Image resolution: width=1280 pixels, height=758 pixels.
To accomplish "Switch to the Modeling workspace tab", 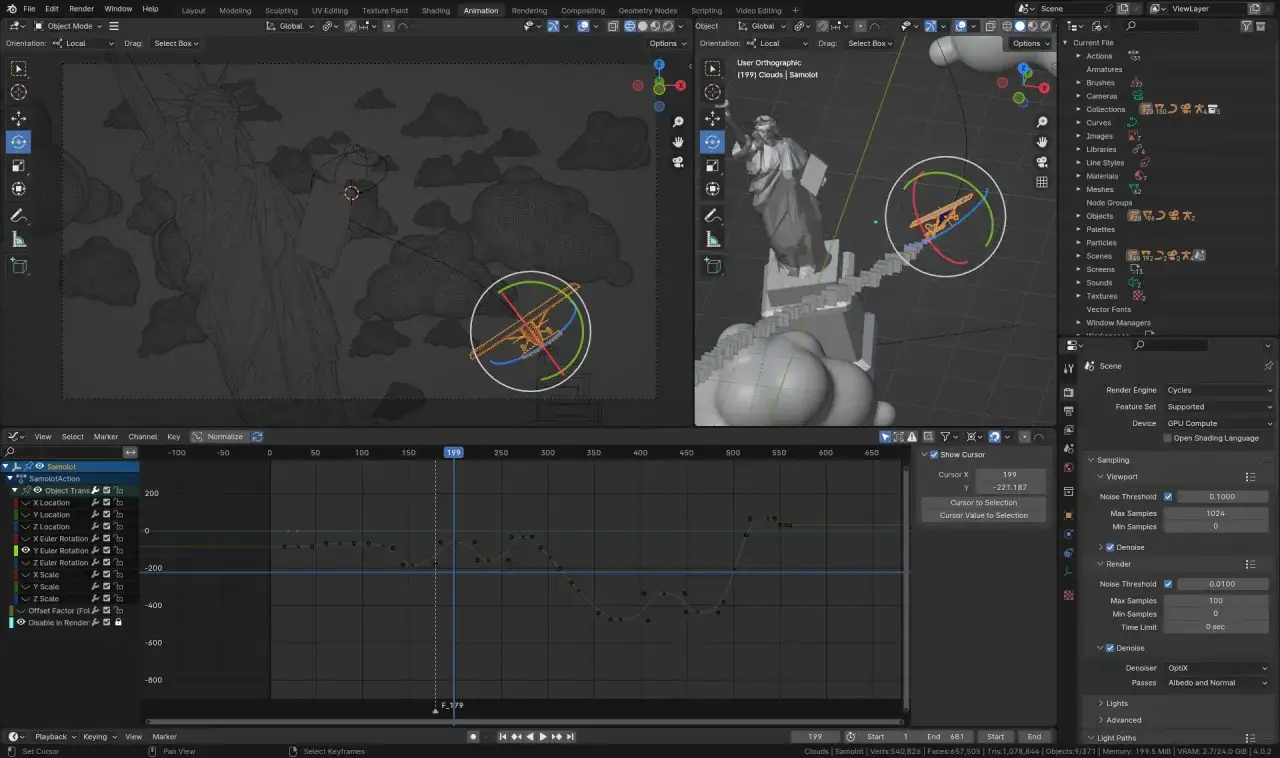I will point(235,10).
